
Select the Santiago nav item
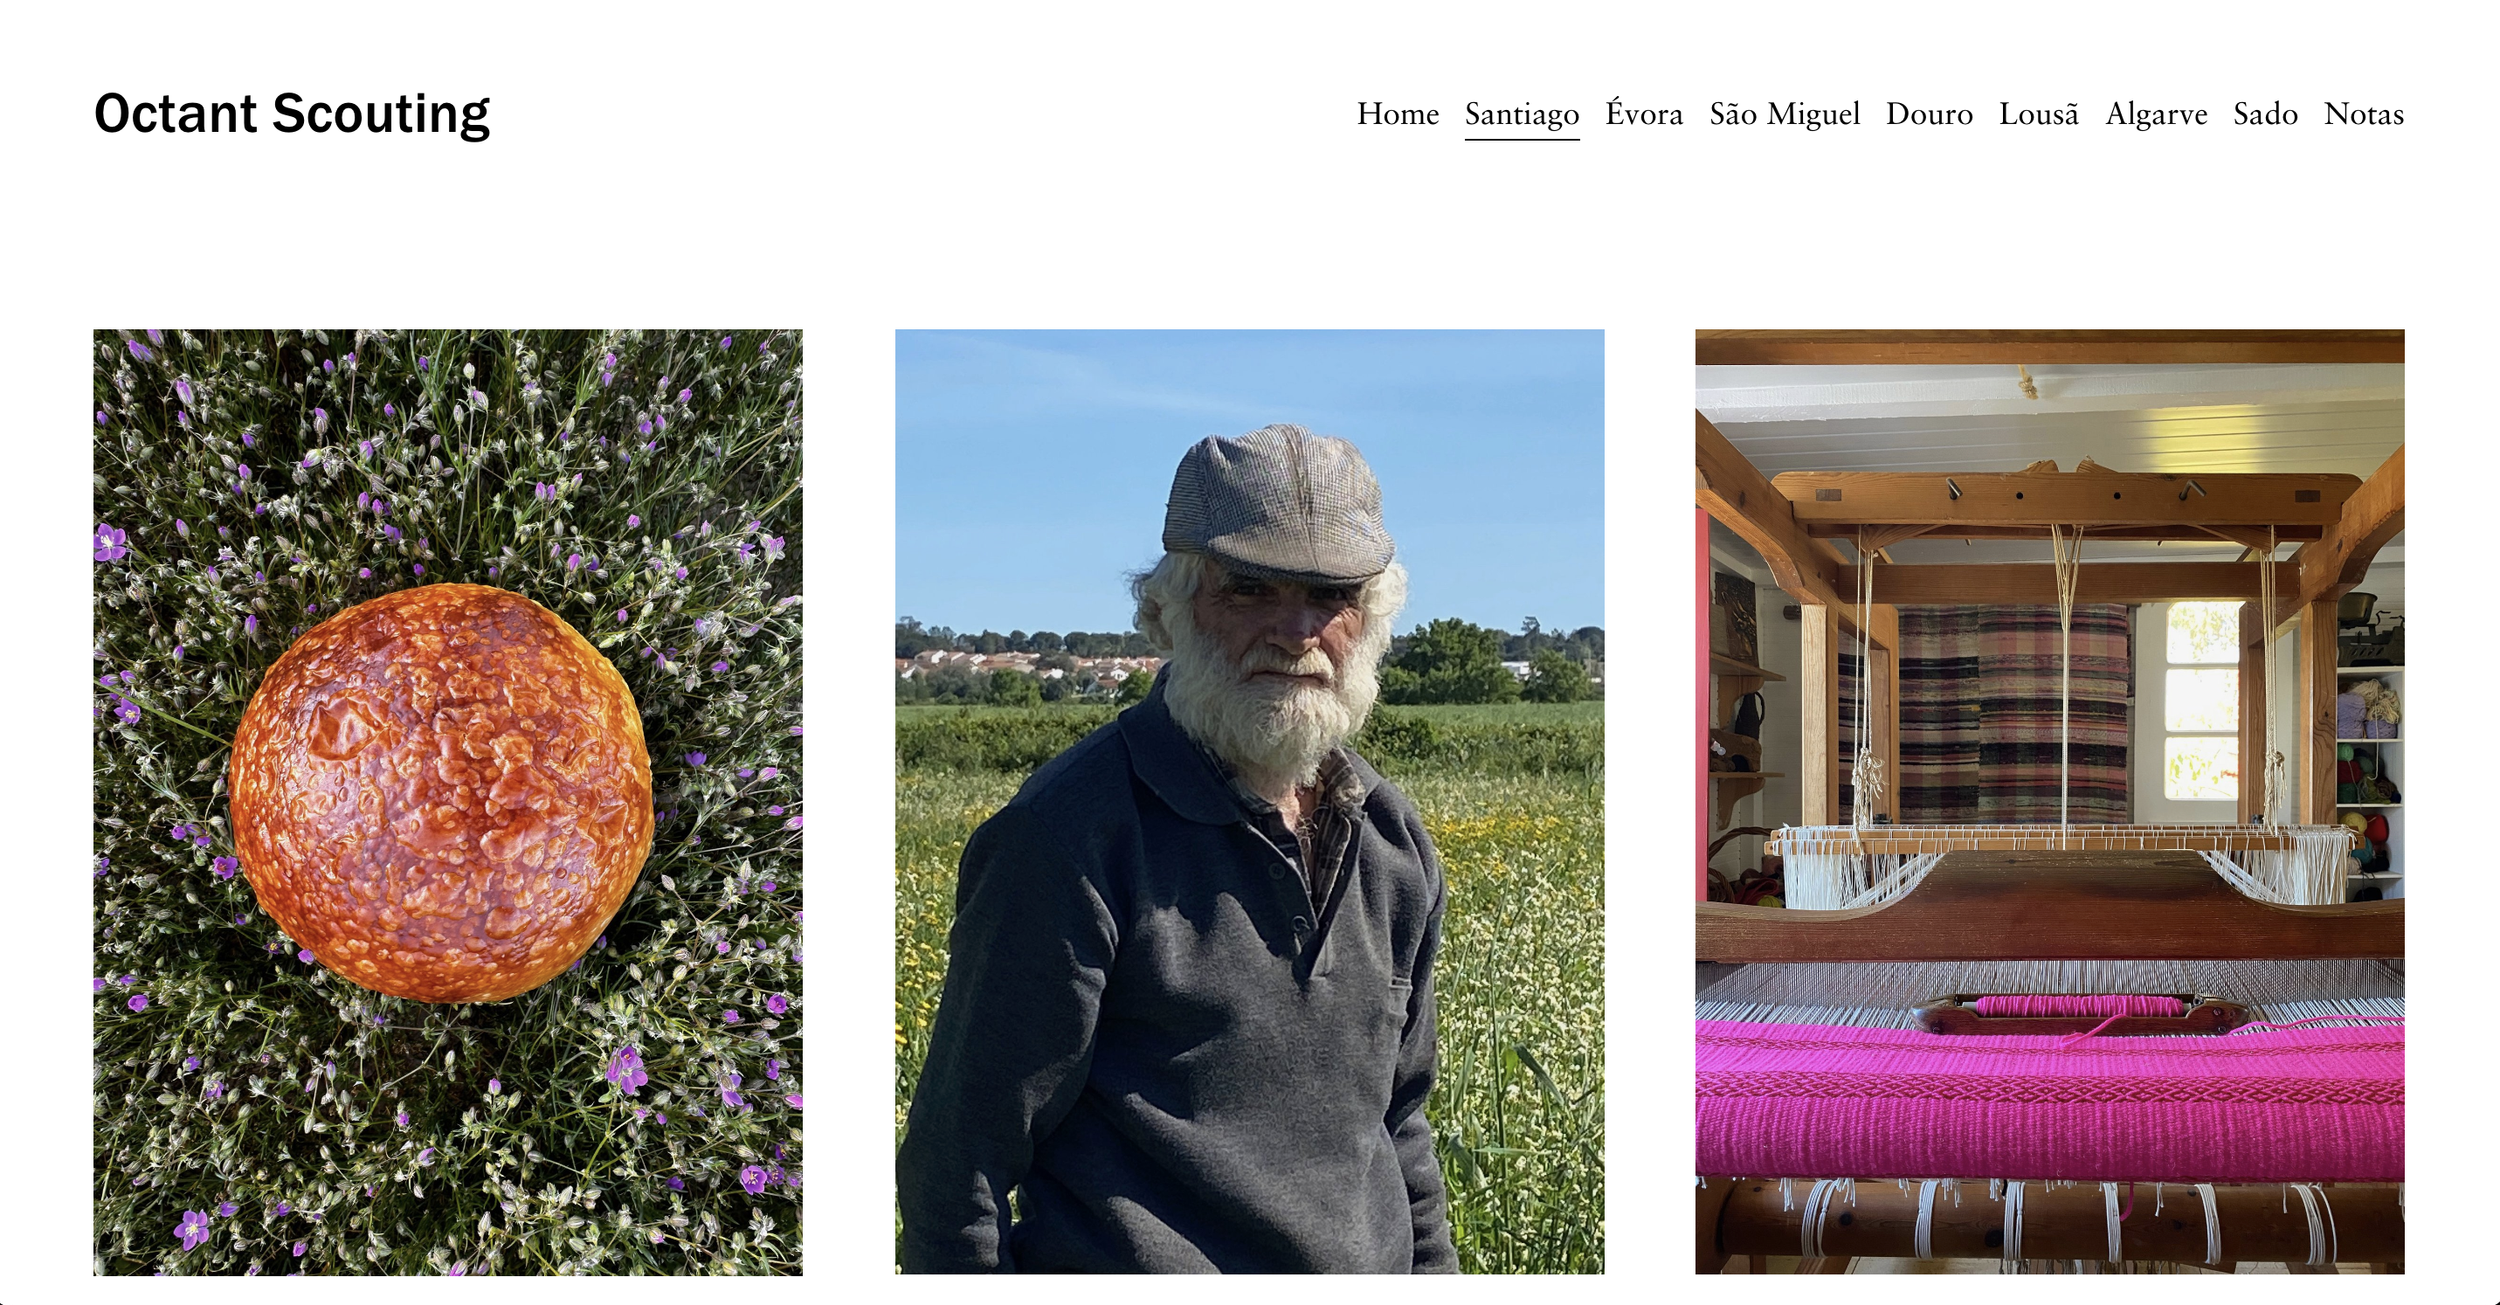(x=1522, y=115)
